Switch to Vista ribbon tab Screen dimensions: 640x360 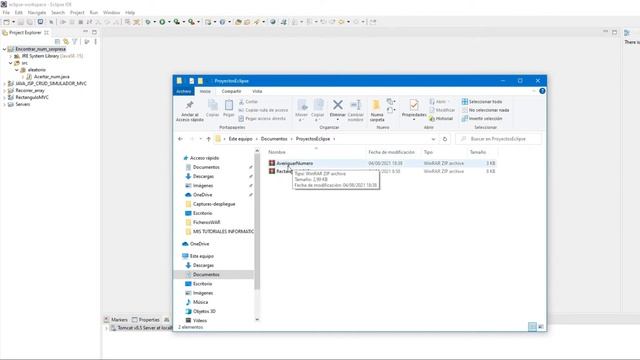(x=257, y=91)
